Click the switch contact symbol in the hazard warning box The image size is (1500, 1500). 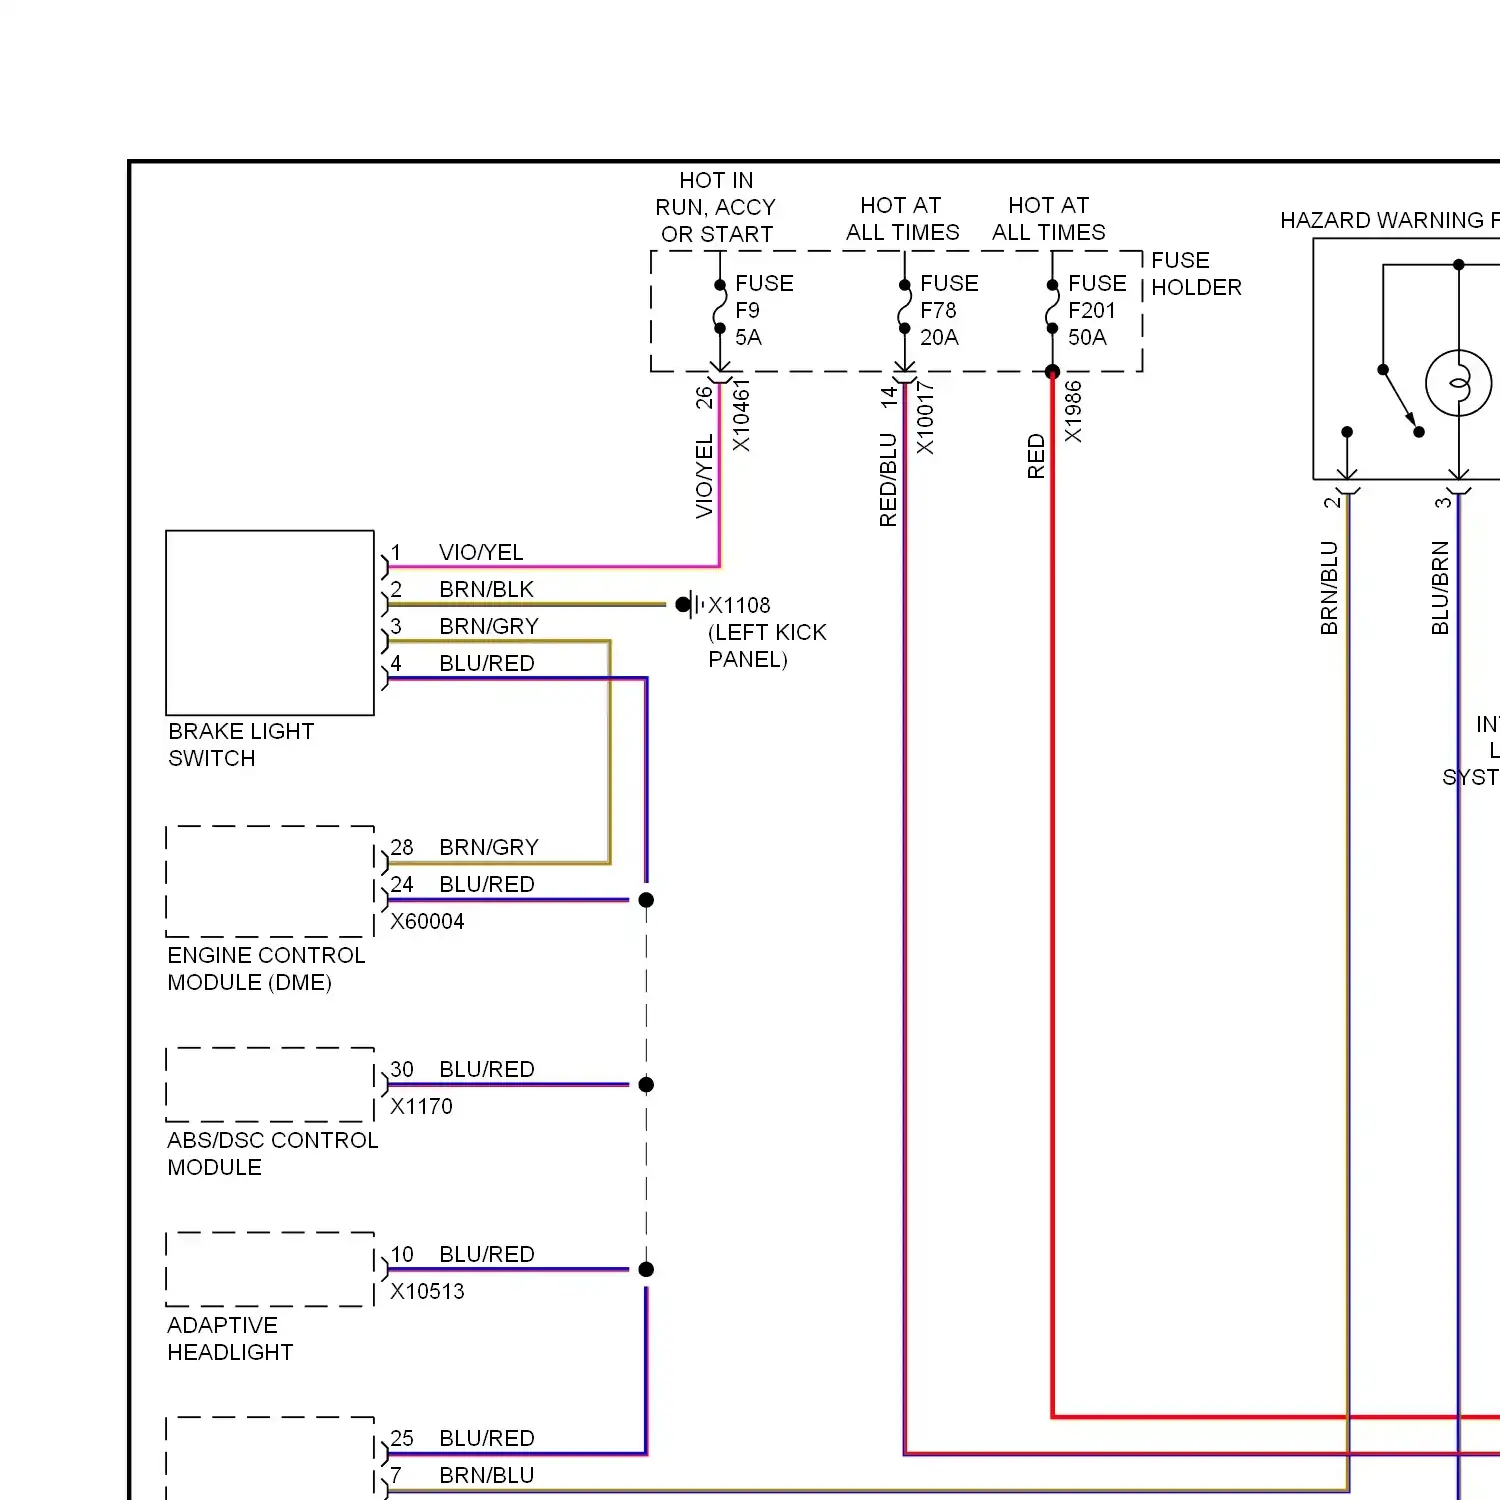(x=1400, y=401)
